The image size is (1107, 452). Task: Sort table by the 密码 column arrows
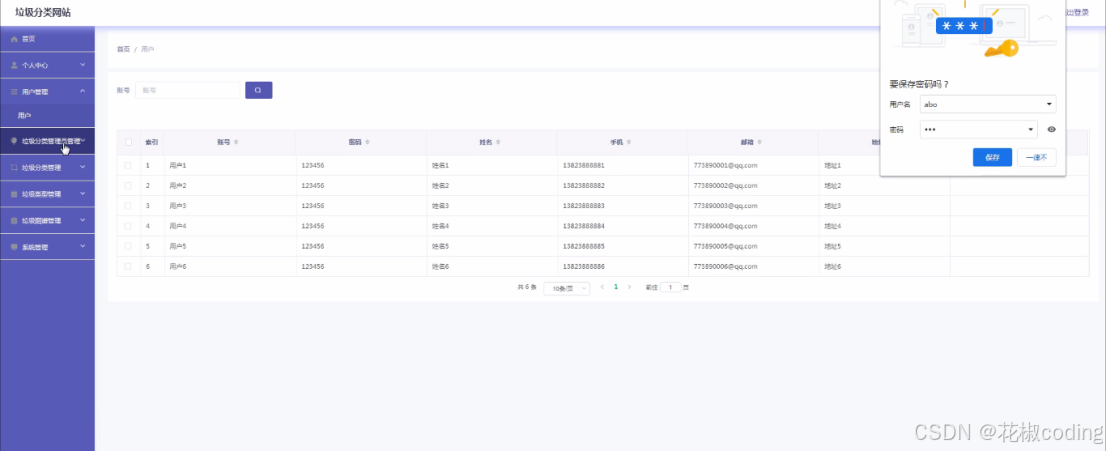(x=367, y=142)
